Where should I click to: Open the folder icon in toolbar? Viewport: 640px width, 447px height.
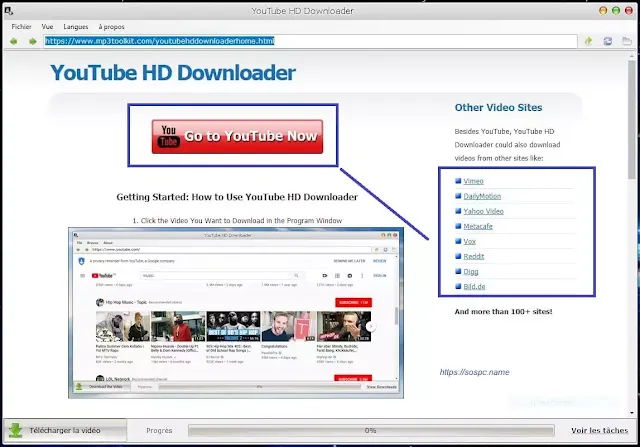tap(627, 41)
